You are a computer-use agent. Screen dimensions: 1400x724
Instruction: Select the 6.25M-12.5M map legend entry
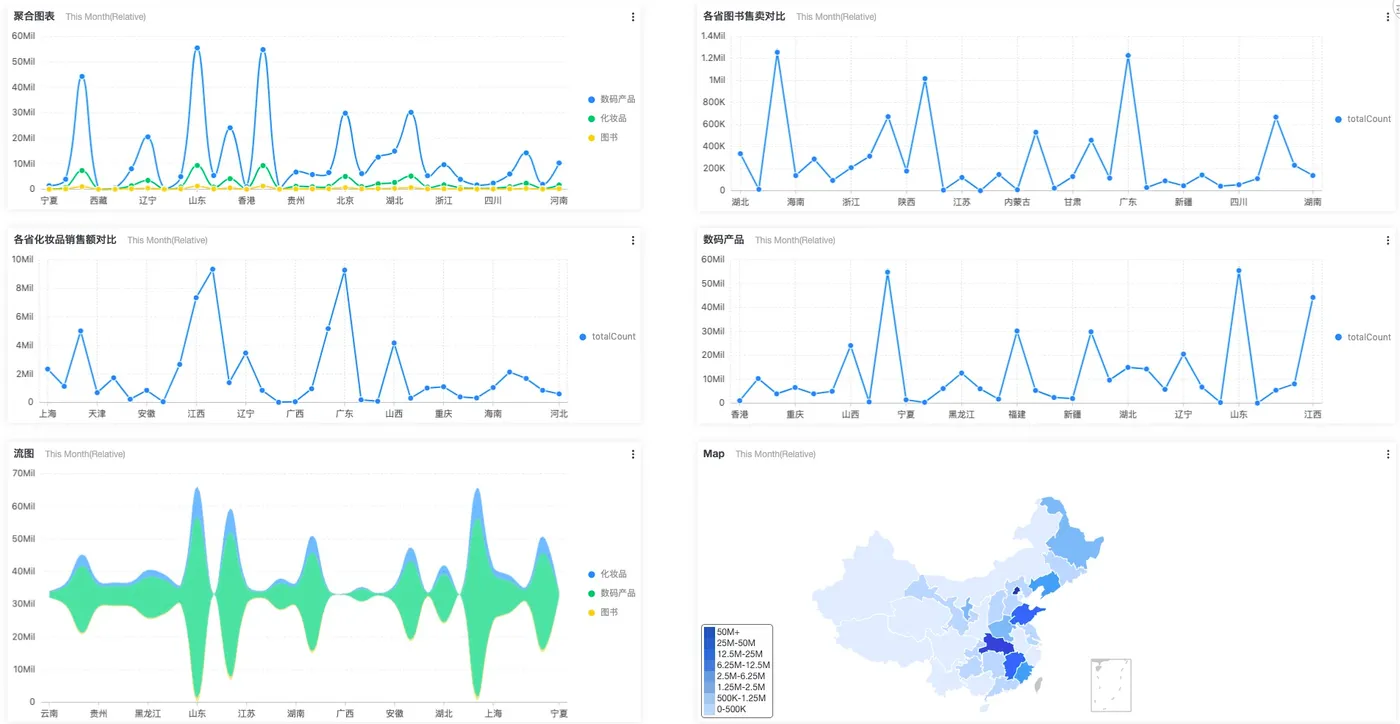736,665
